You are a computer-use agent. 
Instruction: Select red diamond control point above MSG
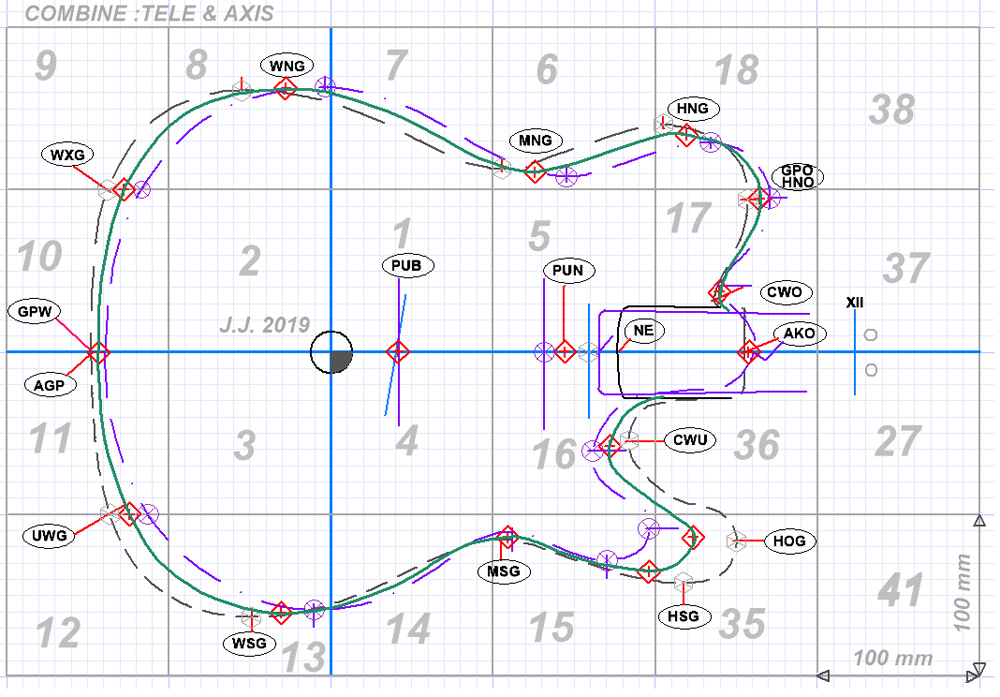508,537
